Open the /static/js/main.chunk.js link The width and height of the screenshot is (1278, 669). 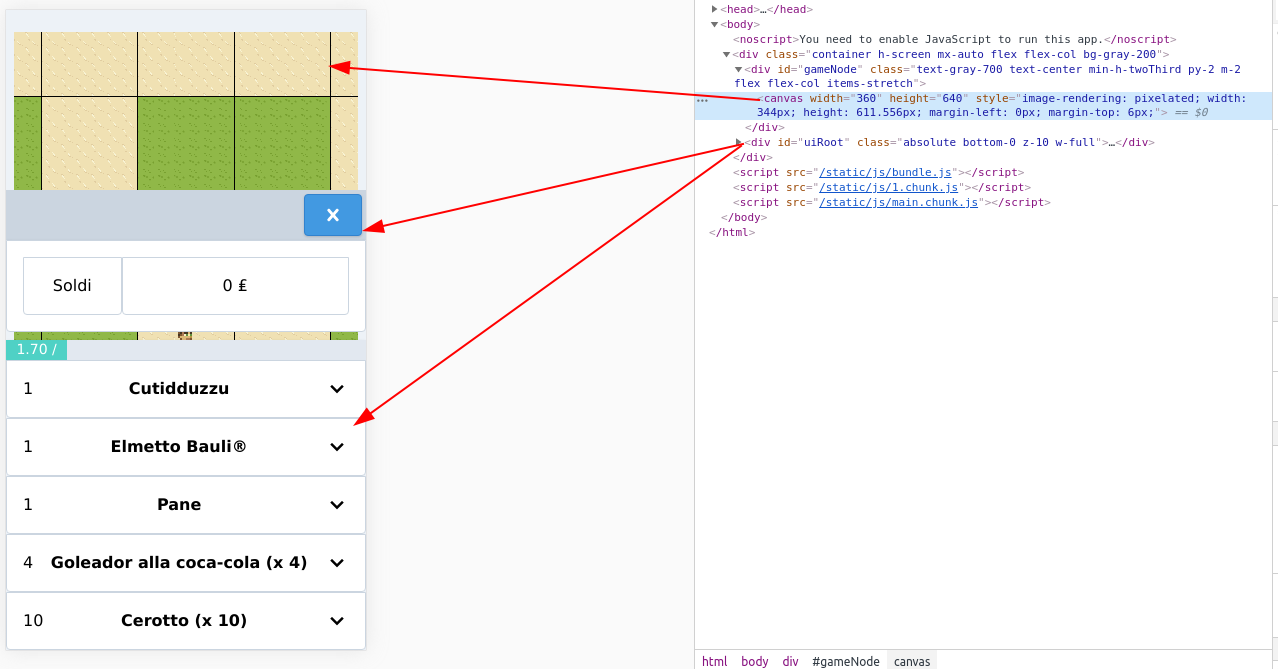pos(898,202)
